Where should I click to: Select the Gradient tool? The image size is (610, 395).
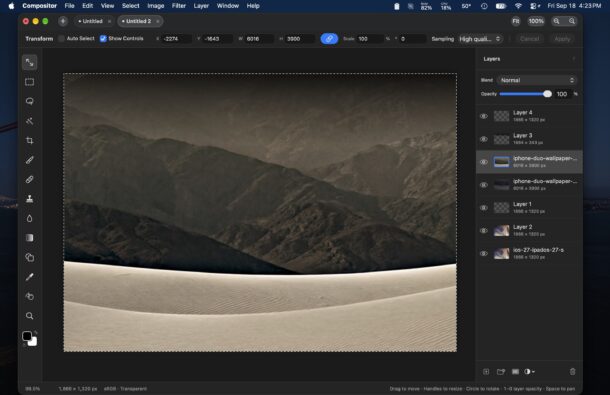point(30,238)
